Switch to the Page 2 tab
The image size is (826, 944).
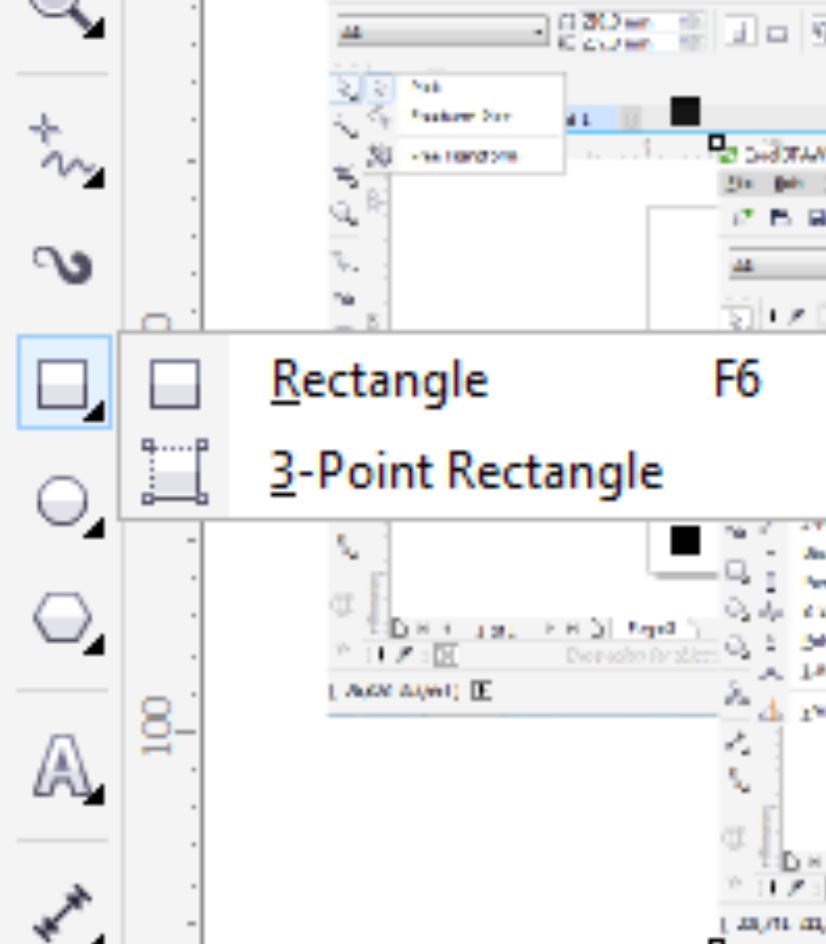pyautogui.click(x=648, y=627)
